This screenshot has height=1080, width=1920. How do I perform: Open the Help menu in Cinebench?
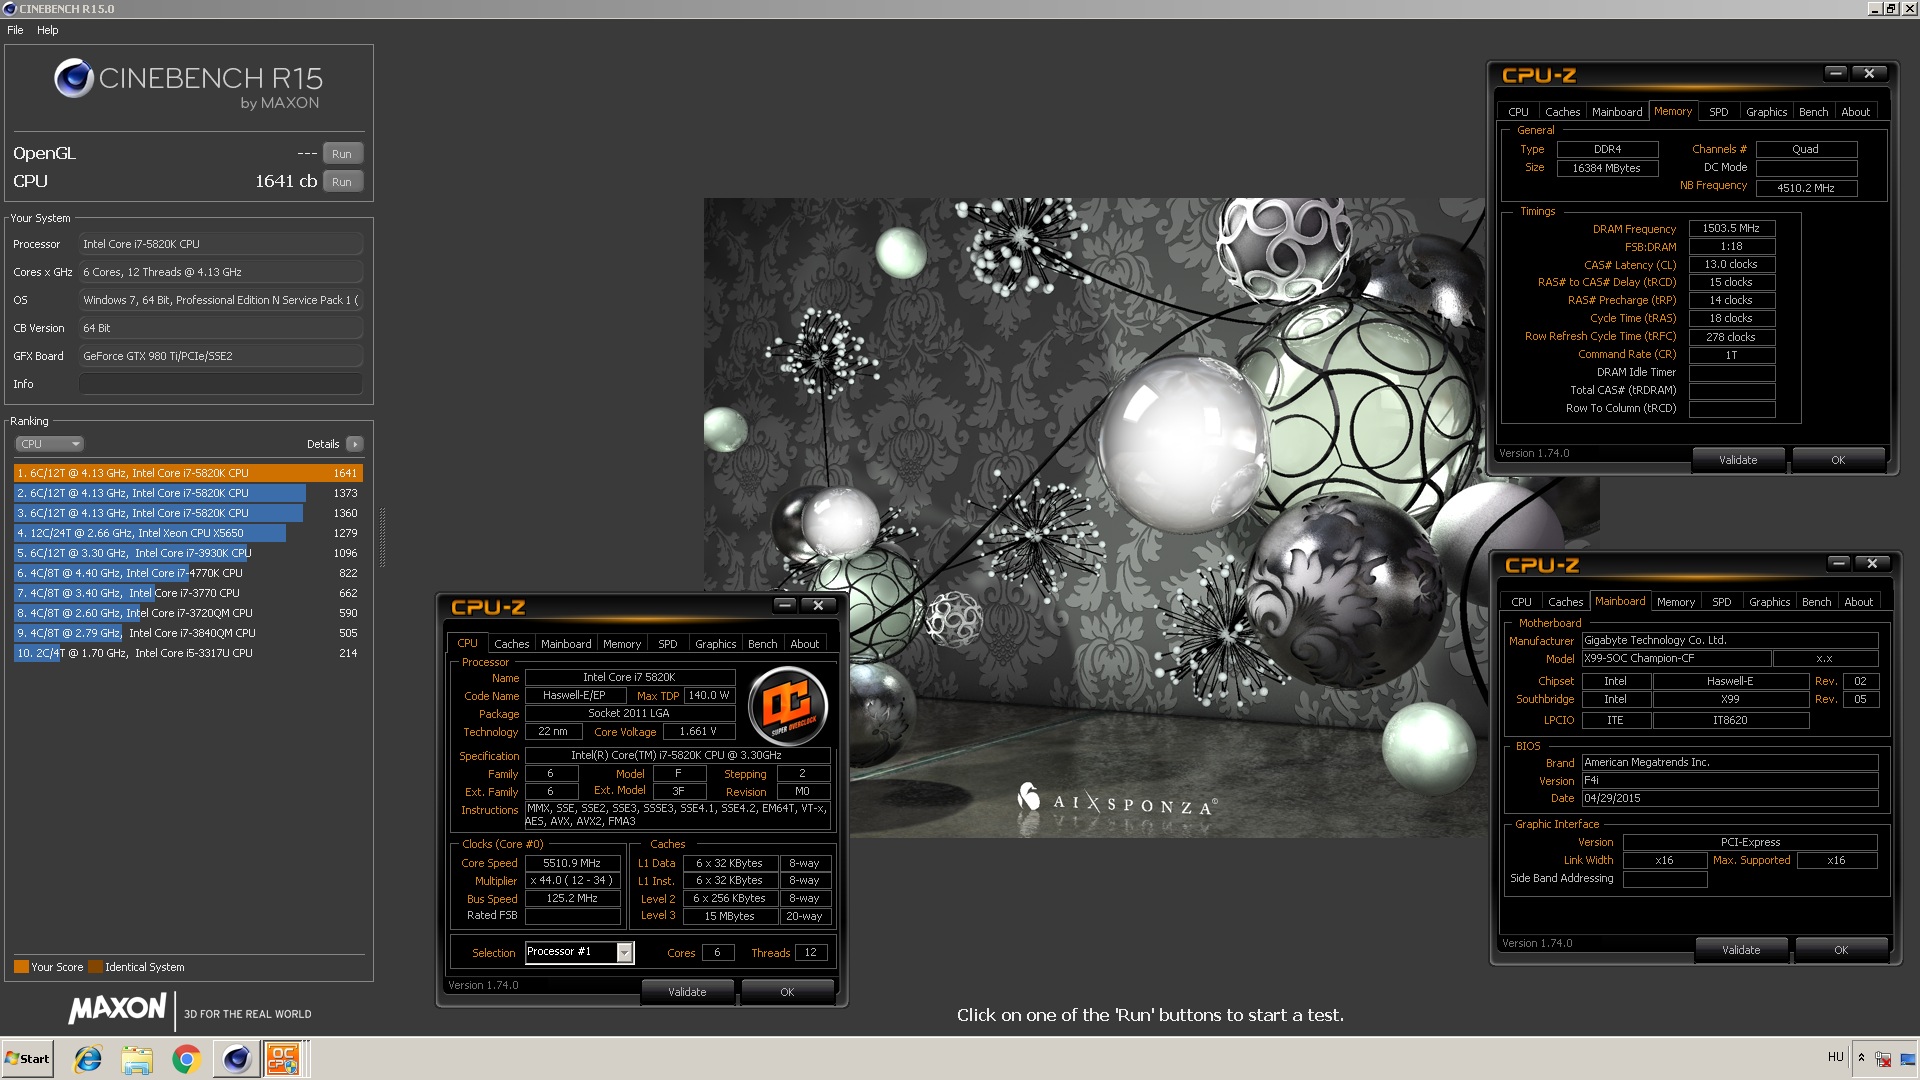[x=48, y=30]
